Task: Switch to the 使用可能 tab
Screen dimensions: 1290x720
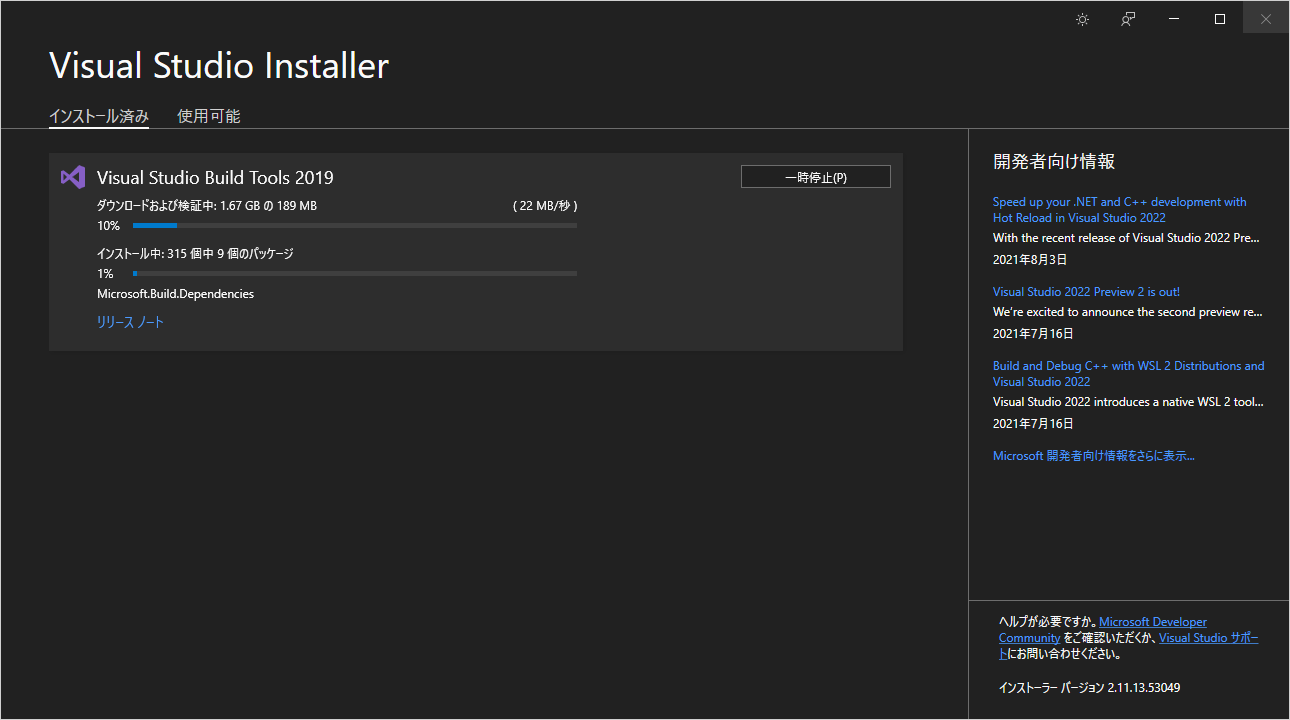Action: 208,115
